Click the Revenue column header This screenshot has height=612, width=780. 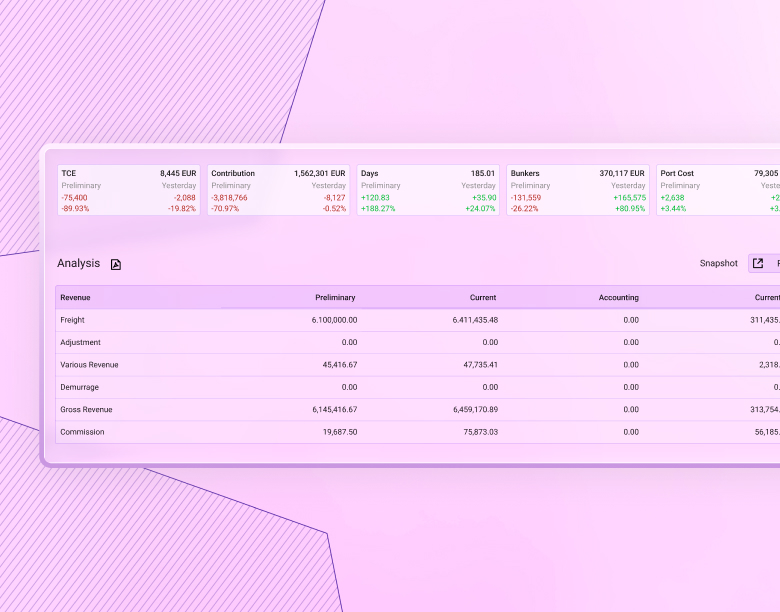click(x=75, y=298)
